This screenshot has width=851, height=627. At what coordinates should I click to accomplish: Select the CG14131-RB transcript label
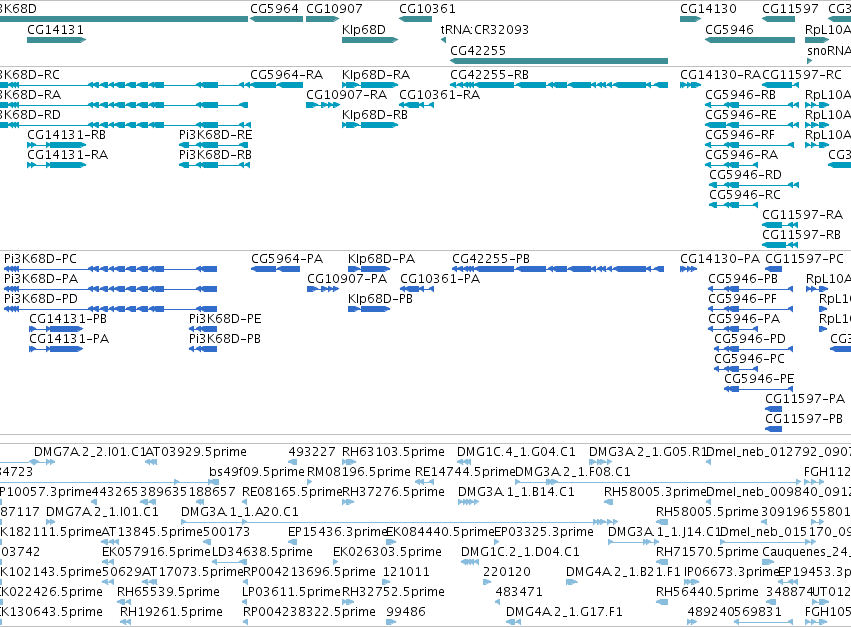click(66, 135)
